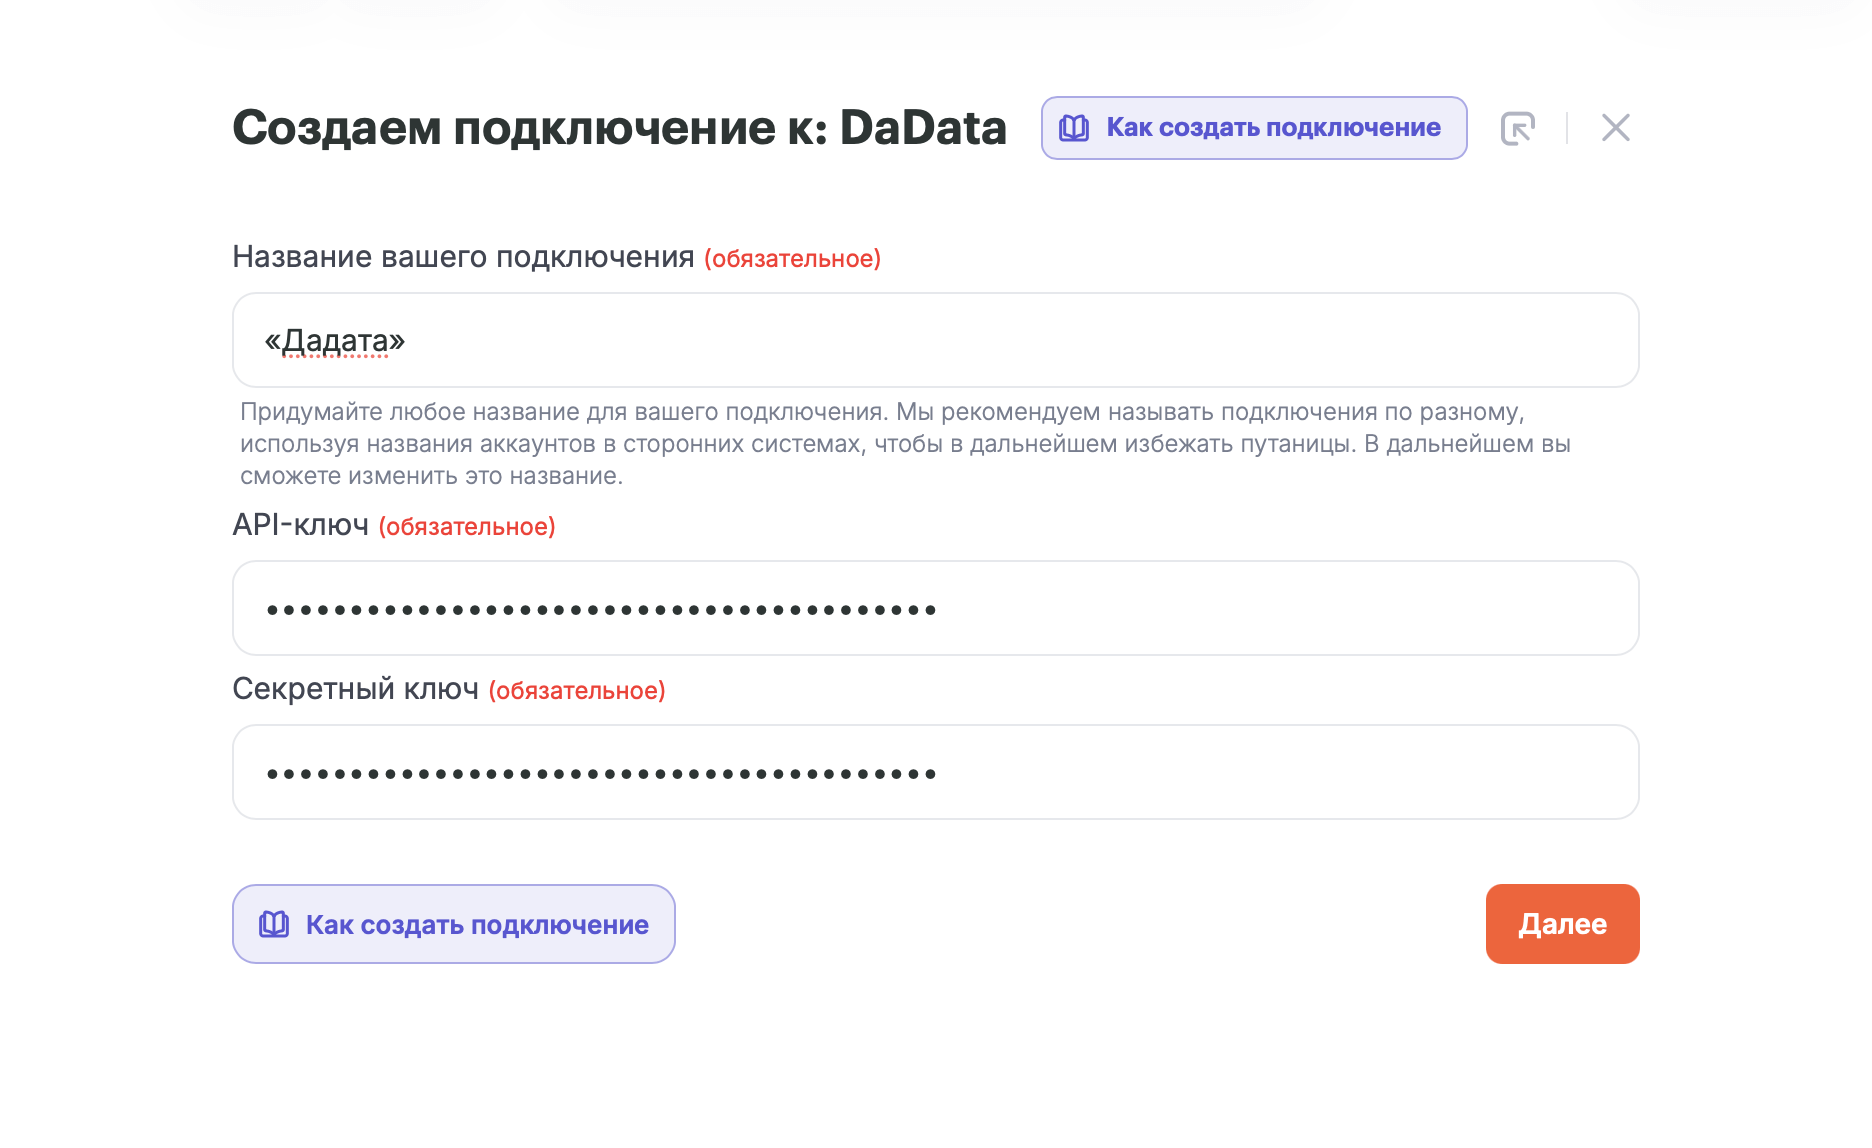Click the hint text starting "Придумайте любое название"
Viewport: 1872px width, 1148px height.
905,444
